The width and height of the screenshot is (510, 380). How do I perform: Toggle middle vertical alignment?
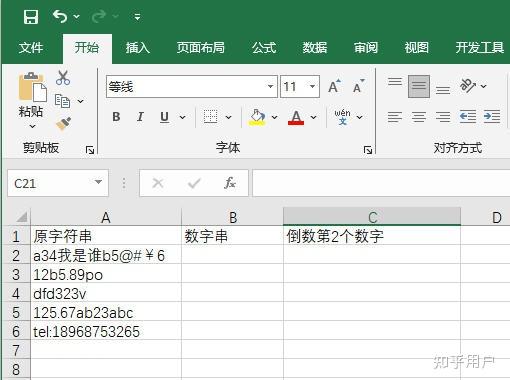(x=419, y=86)
